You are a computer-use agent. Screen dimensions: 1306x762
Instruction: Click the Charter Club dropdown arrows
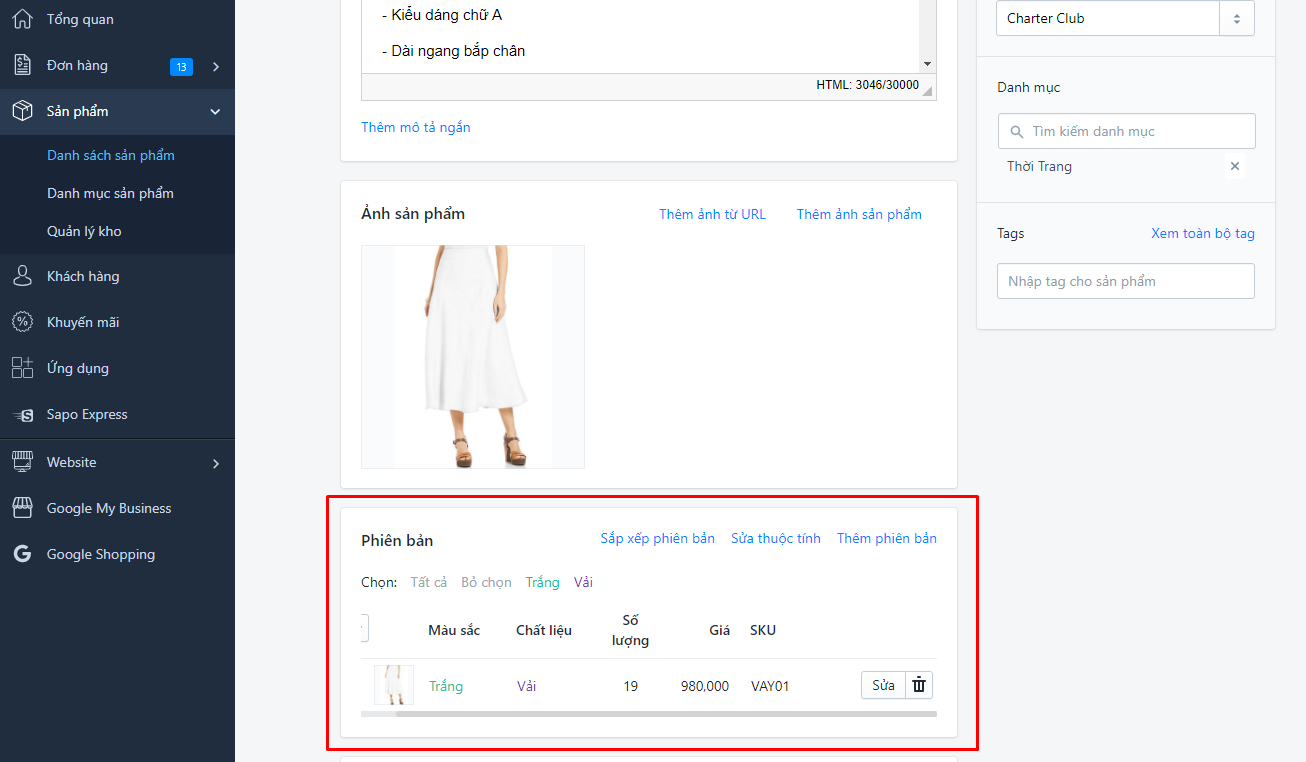(x=1237, y=18)
